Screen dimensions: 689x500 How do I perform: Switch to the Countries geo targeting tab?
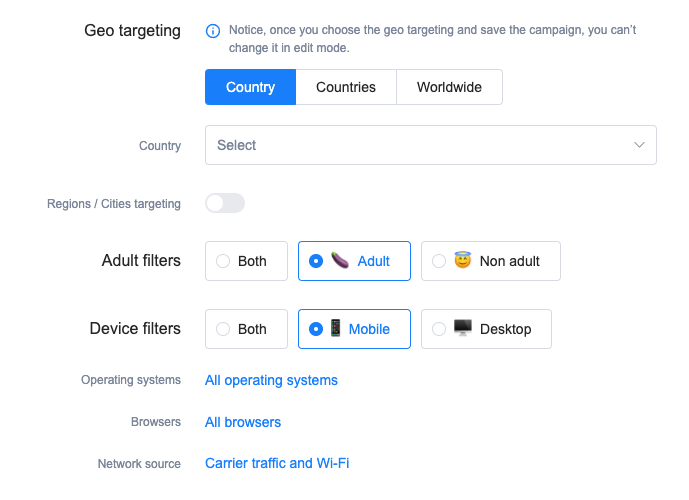[x=346, y=87]
